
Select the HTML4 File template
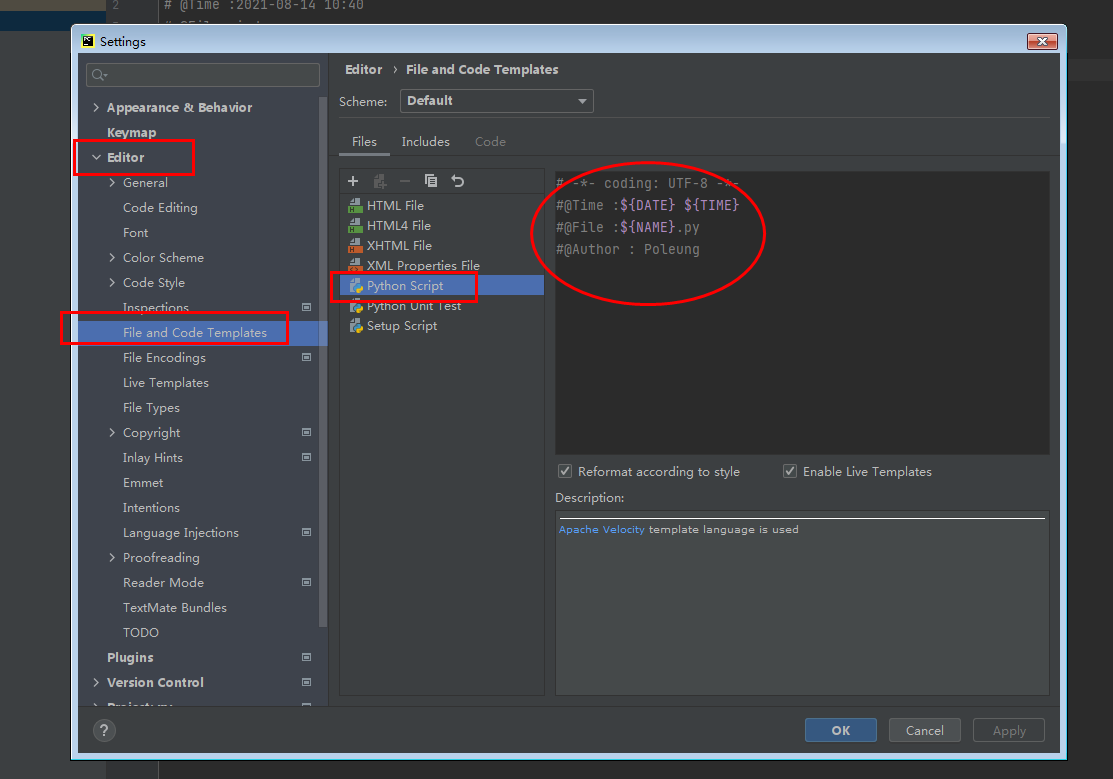point(442,226)
